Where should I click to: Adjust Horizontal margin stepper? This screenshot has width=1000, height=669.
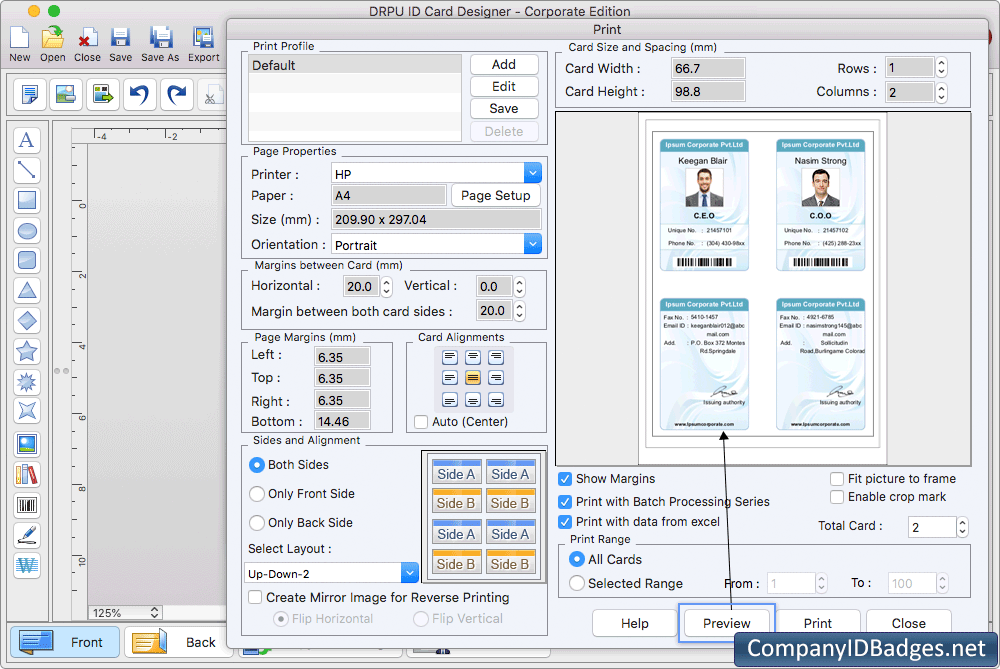[x=386, y=286]
